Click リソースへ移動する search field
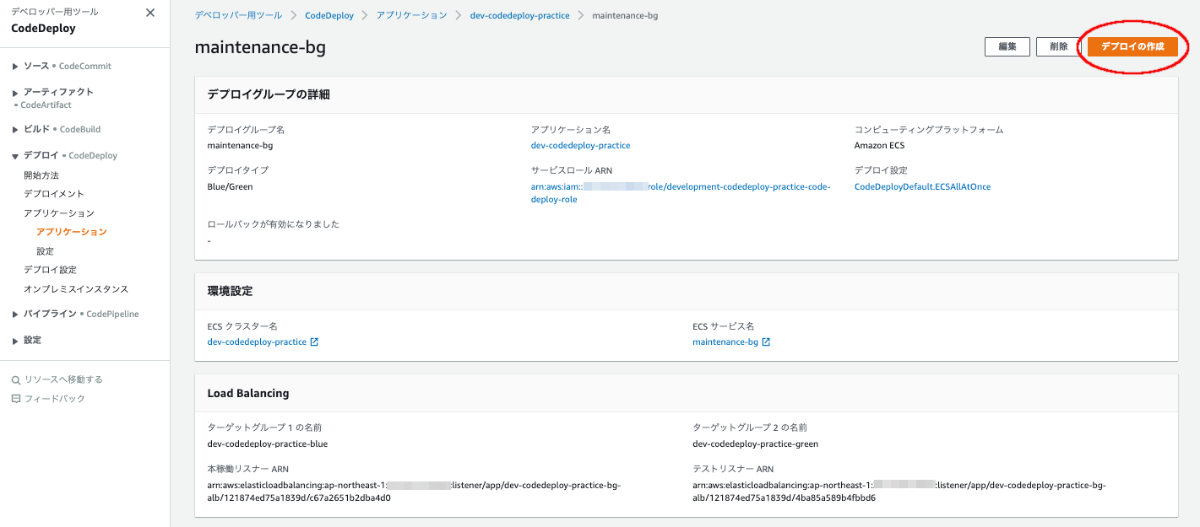Viewport: 1200px width, 527px height. 63,380
